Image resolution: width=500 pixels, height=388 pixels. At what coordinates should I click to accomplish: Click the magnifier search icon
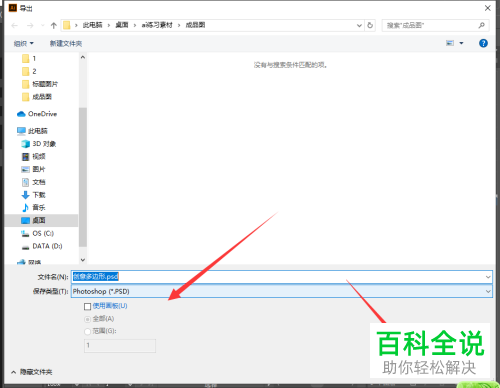click(481, 25)
